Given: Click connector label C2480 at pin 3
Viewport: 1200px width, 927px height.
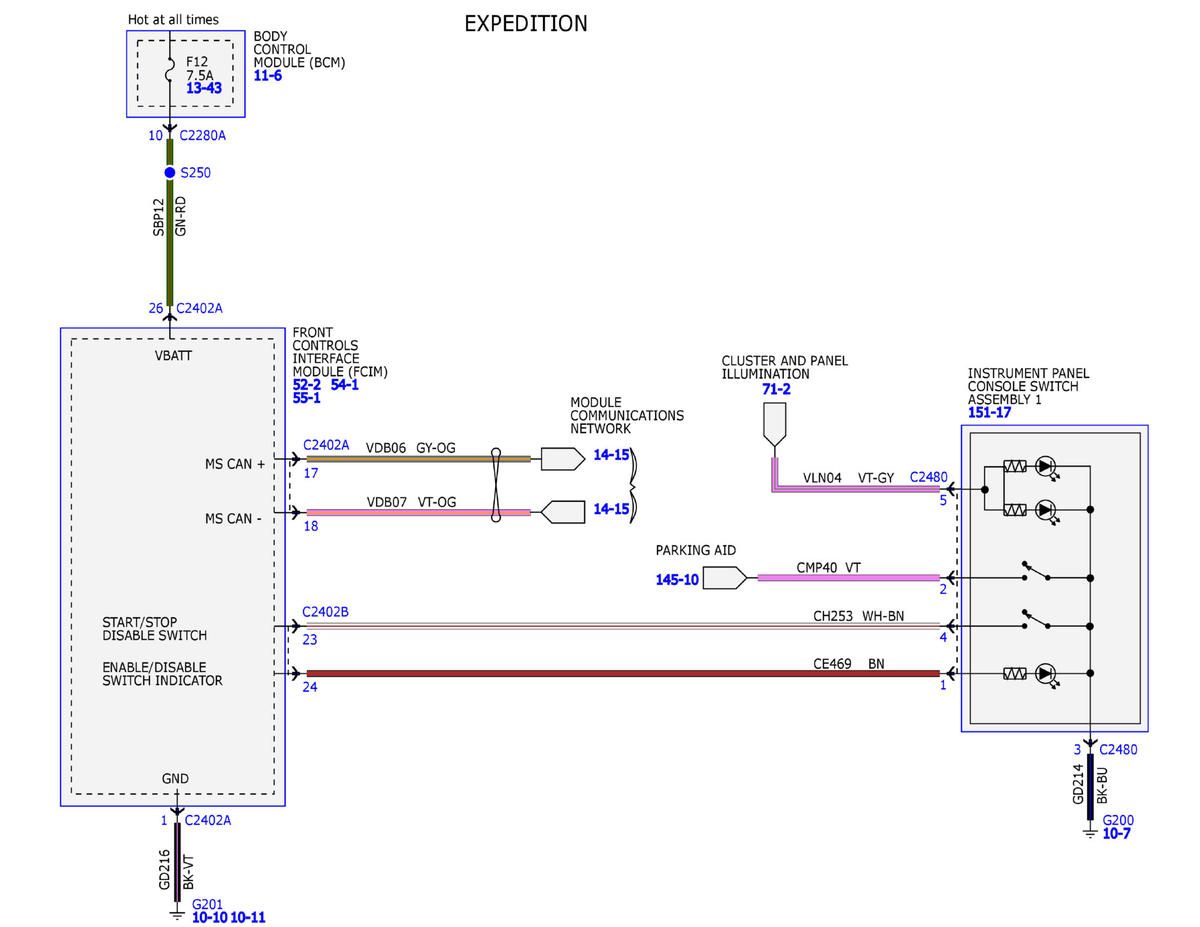Looking at the screenshot, I should point(1118,749).
